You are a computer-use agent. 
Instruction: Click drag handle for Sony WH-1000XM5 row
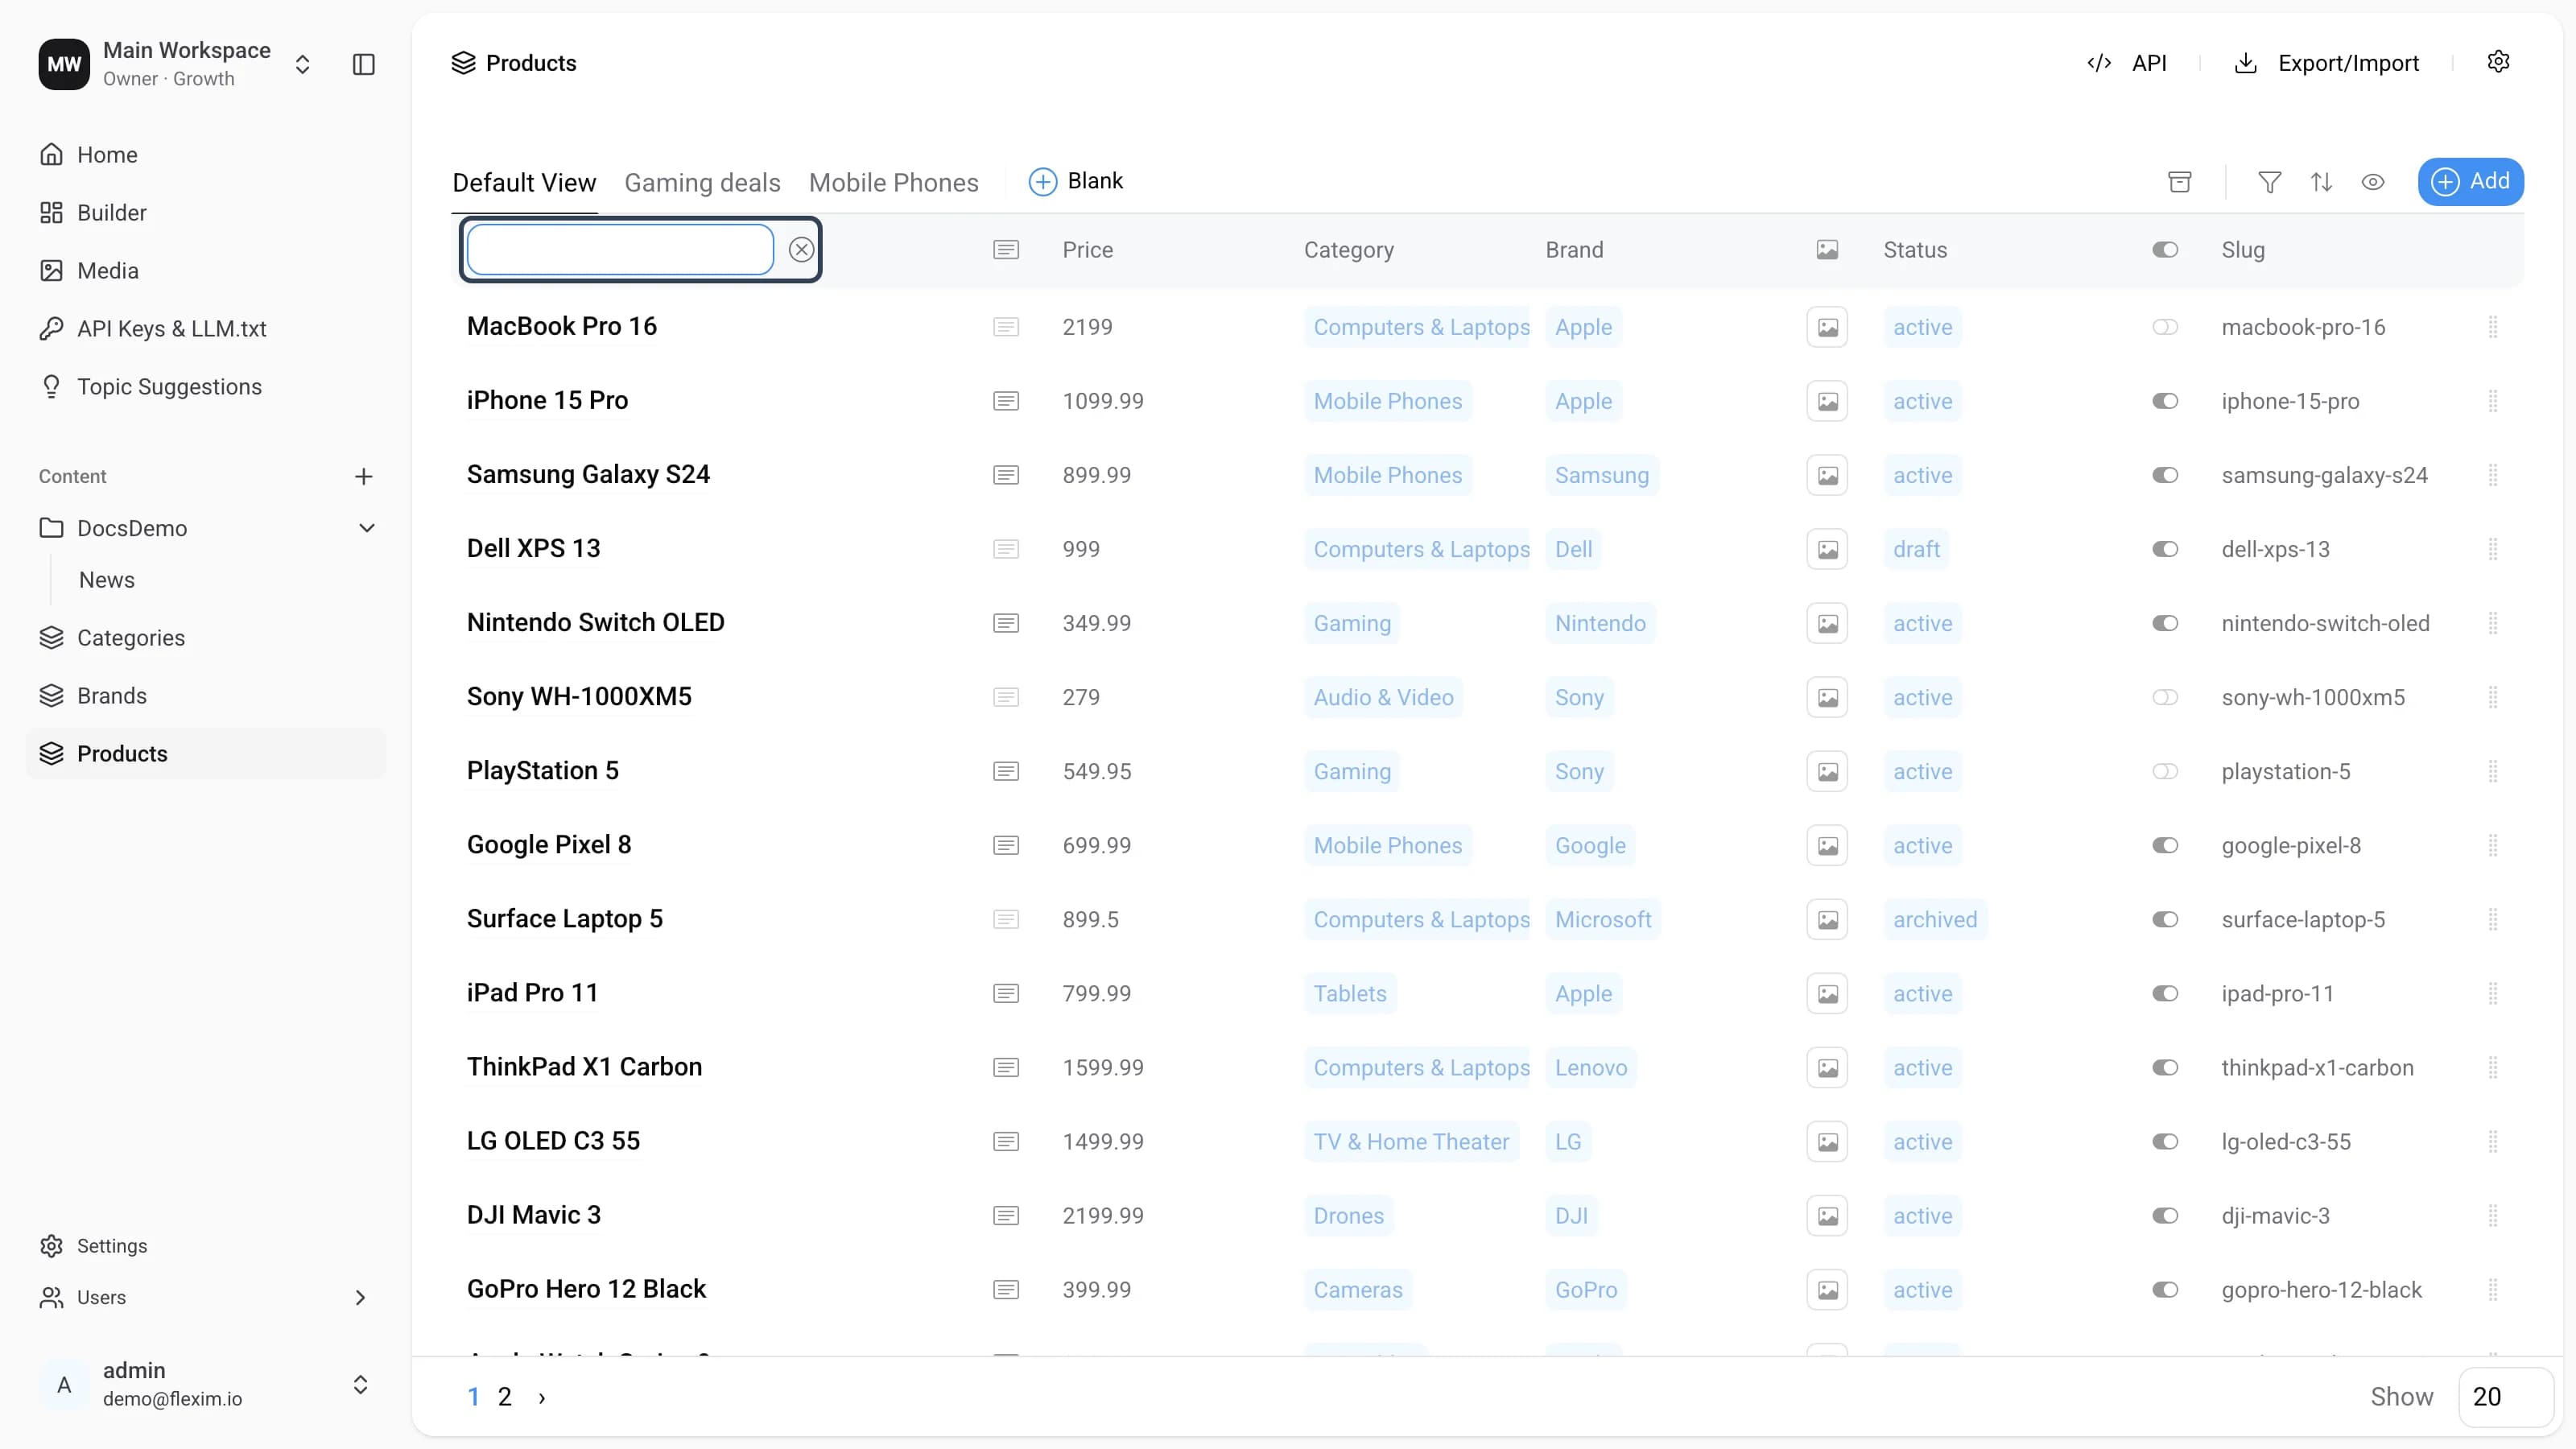coord(2493,697)
